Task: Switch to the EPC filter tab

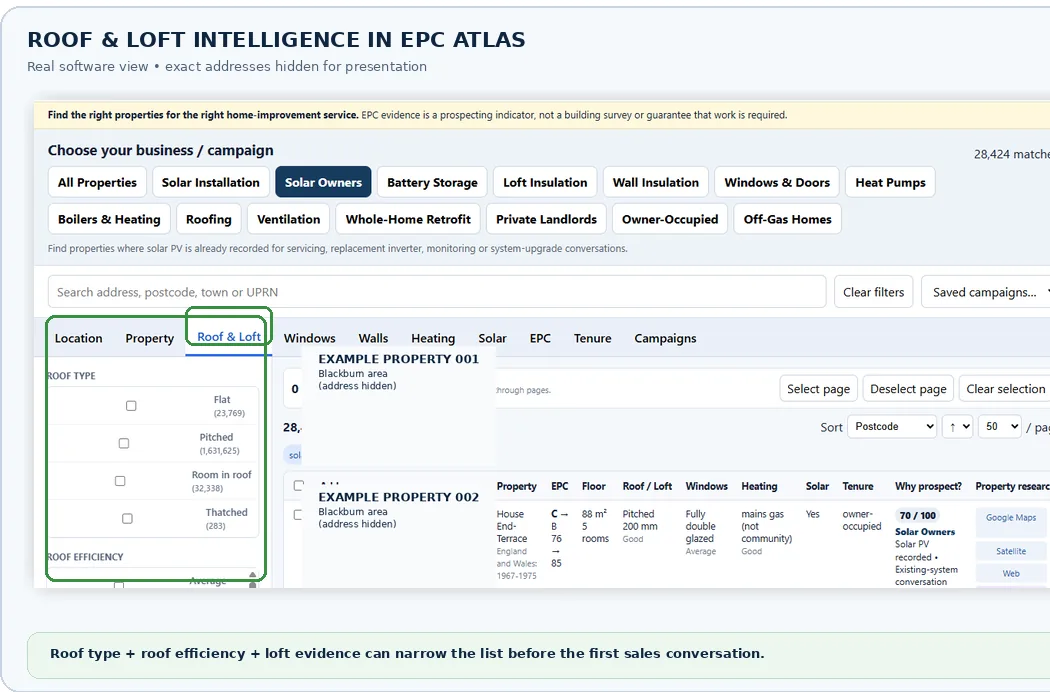Action: click(540, 338)
